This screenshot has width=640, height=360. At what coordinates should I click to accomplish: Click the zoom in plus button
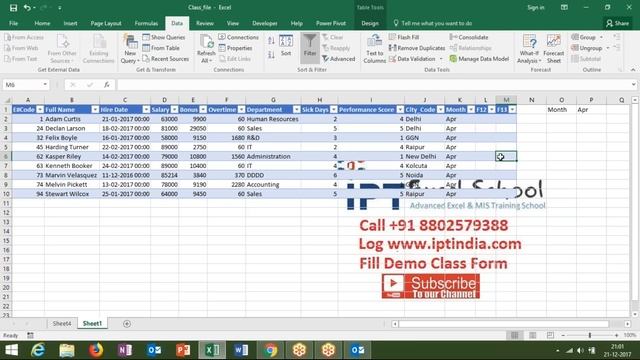tap(616, 335)
